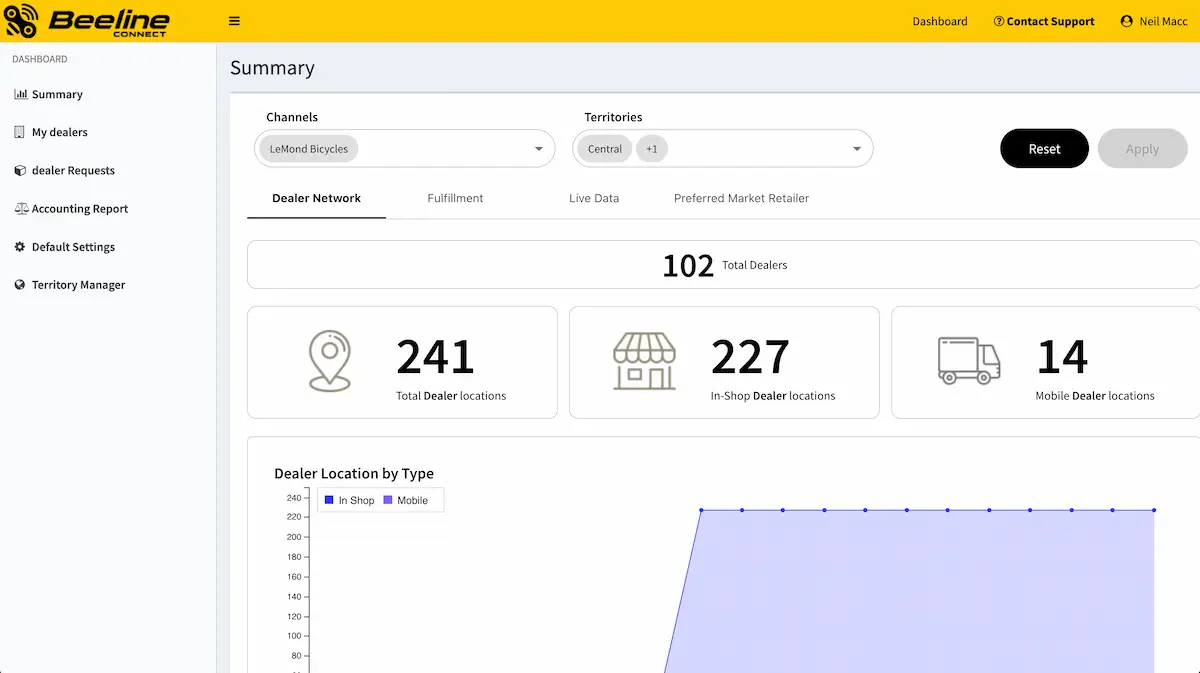1200x673 pixels.
Task: Click the Total Dealer locations card
Action: point(402,362)
